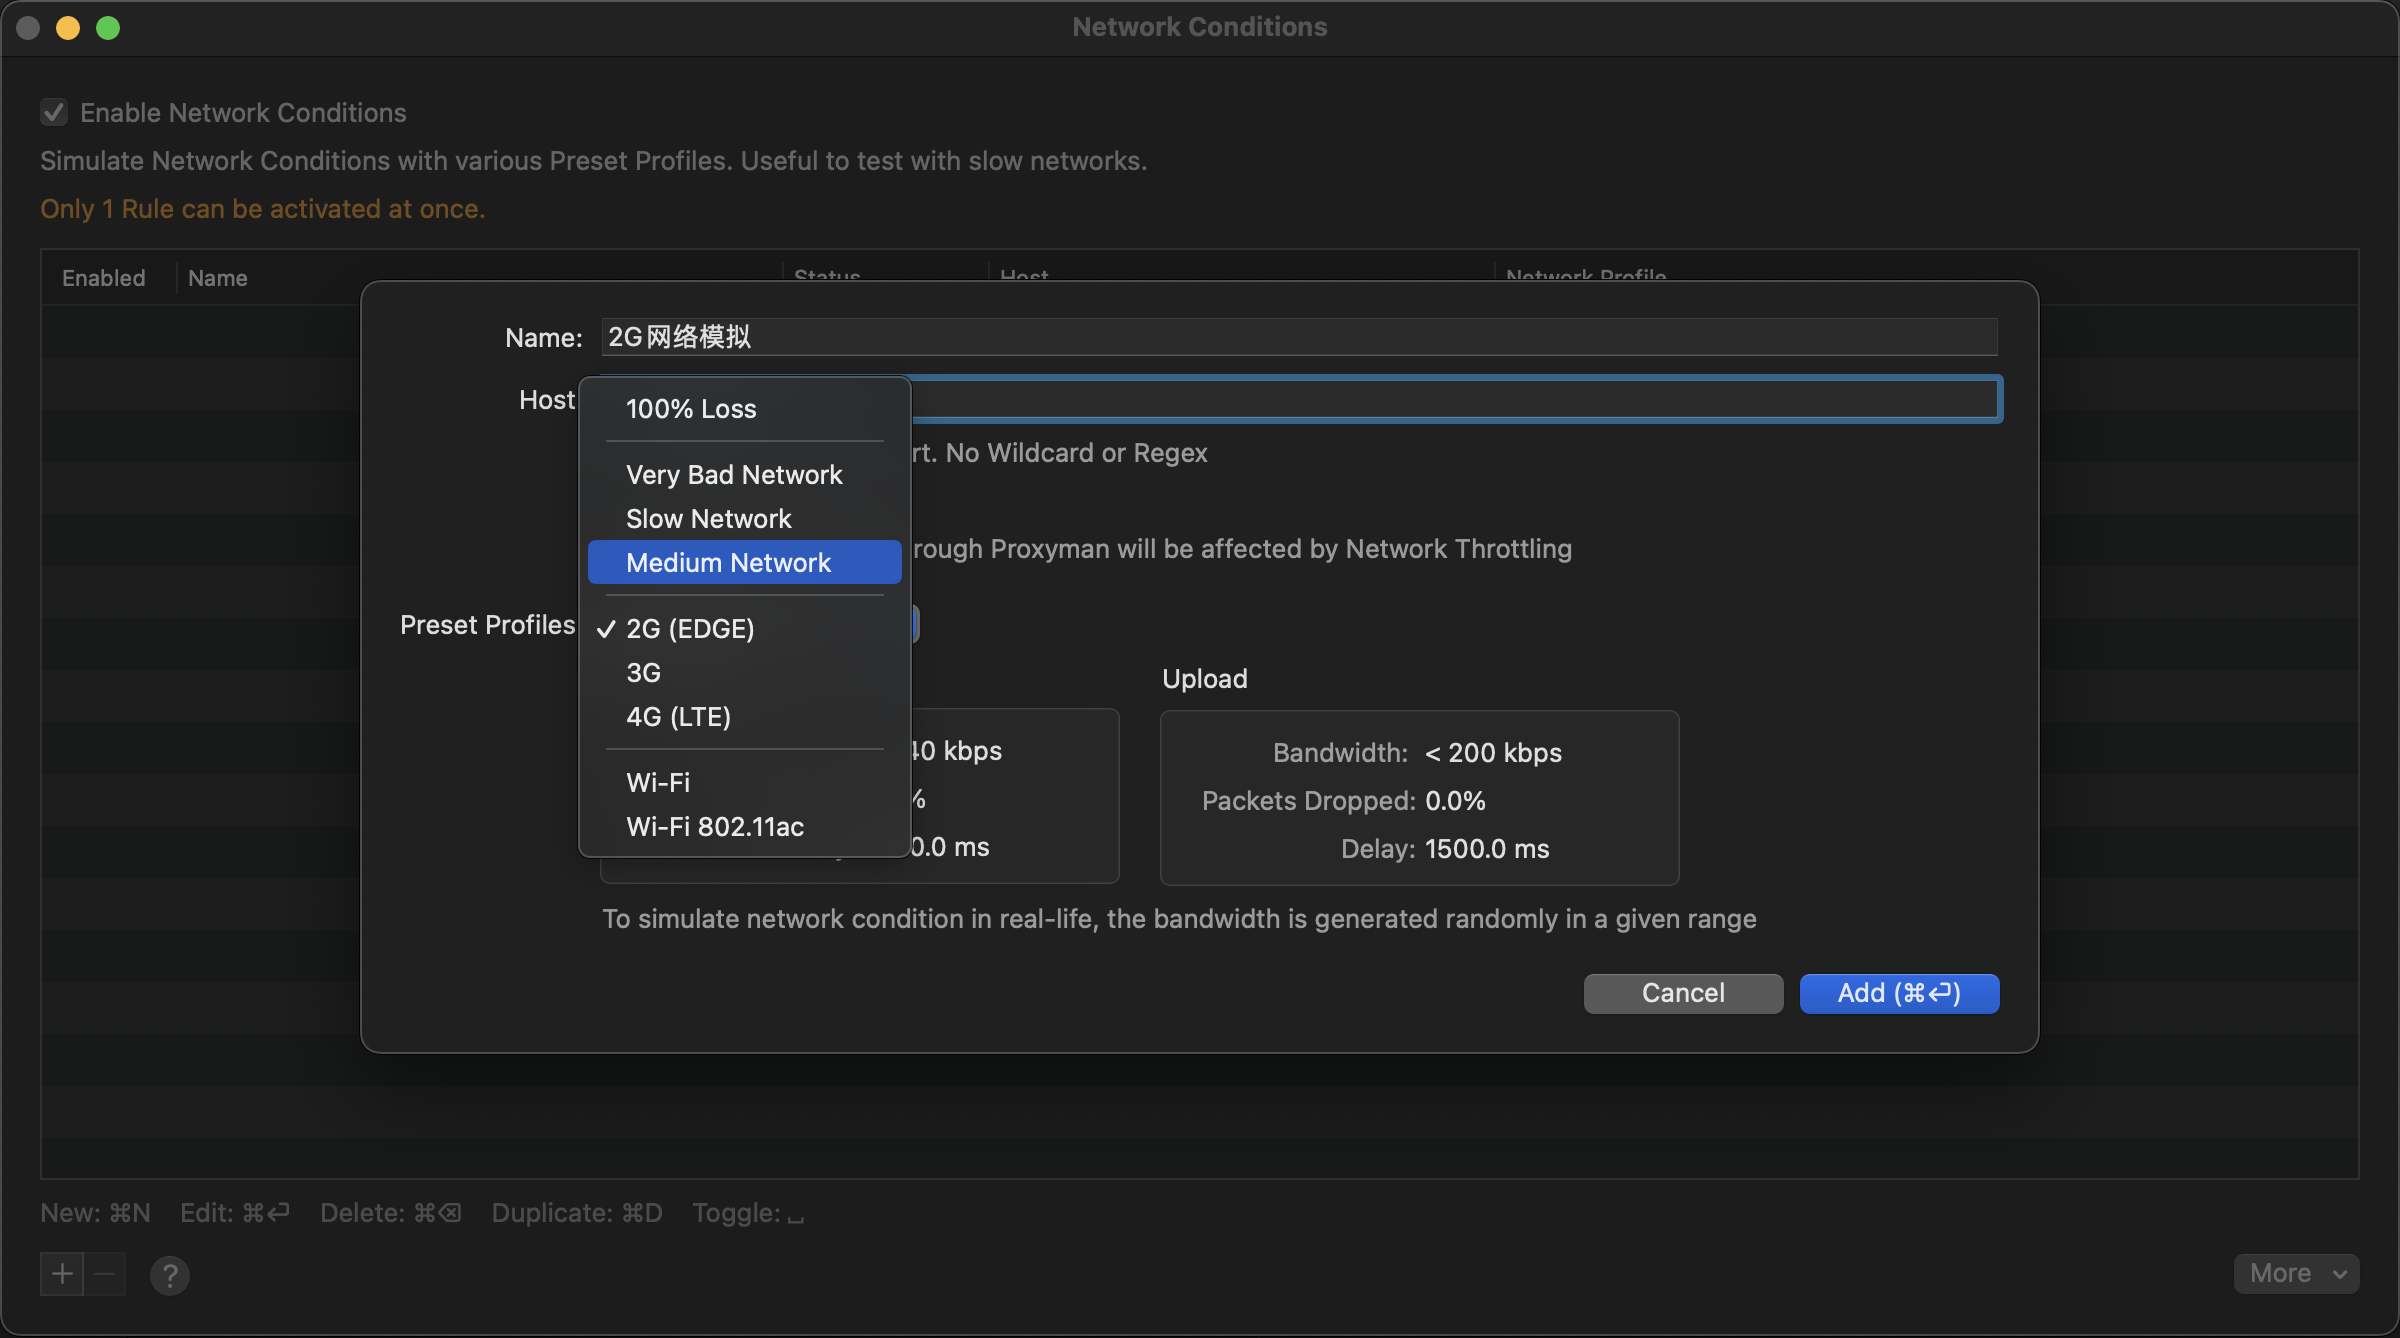Click the yellow minimize window button

pyautogui.click(x=68, y=27)
